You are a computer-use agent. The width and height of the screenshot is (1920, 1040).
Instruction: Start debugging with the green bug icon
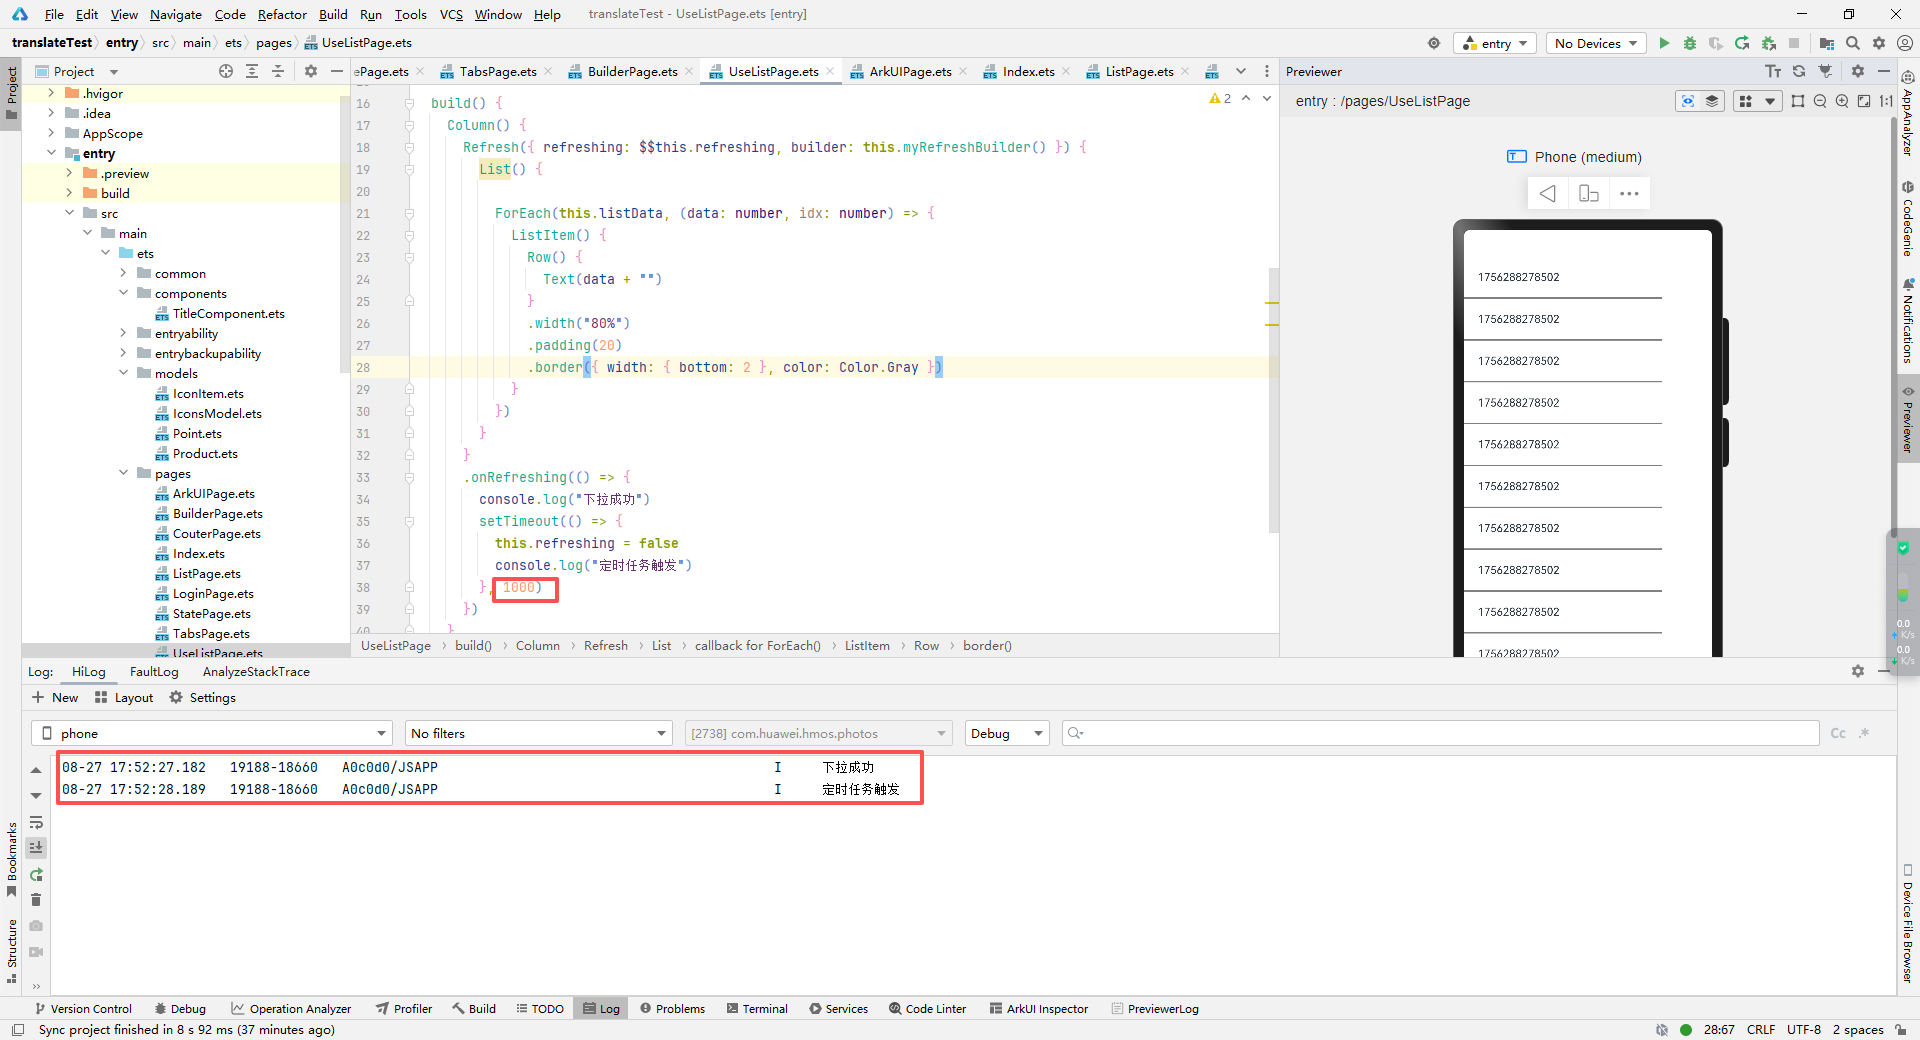(1690, 43)
